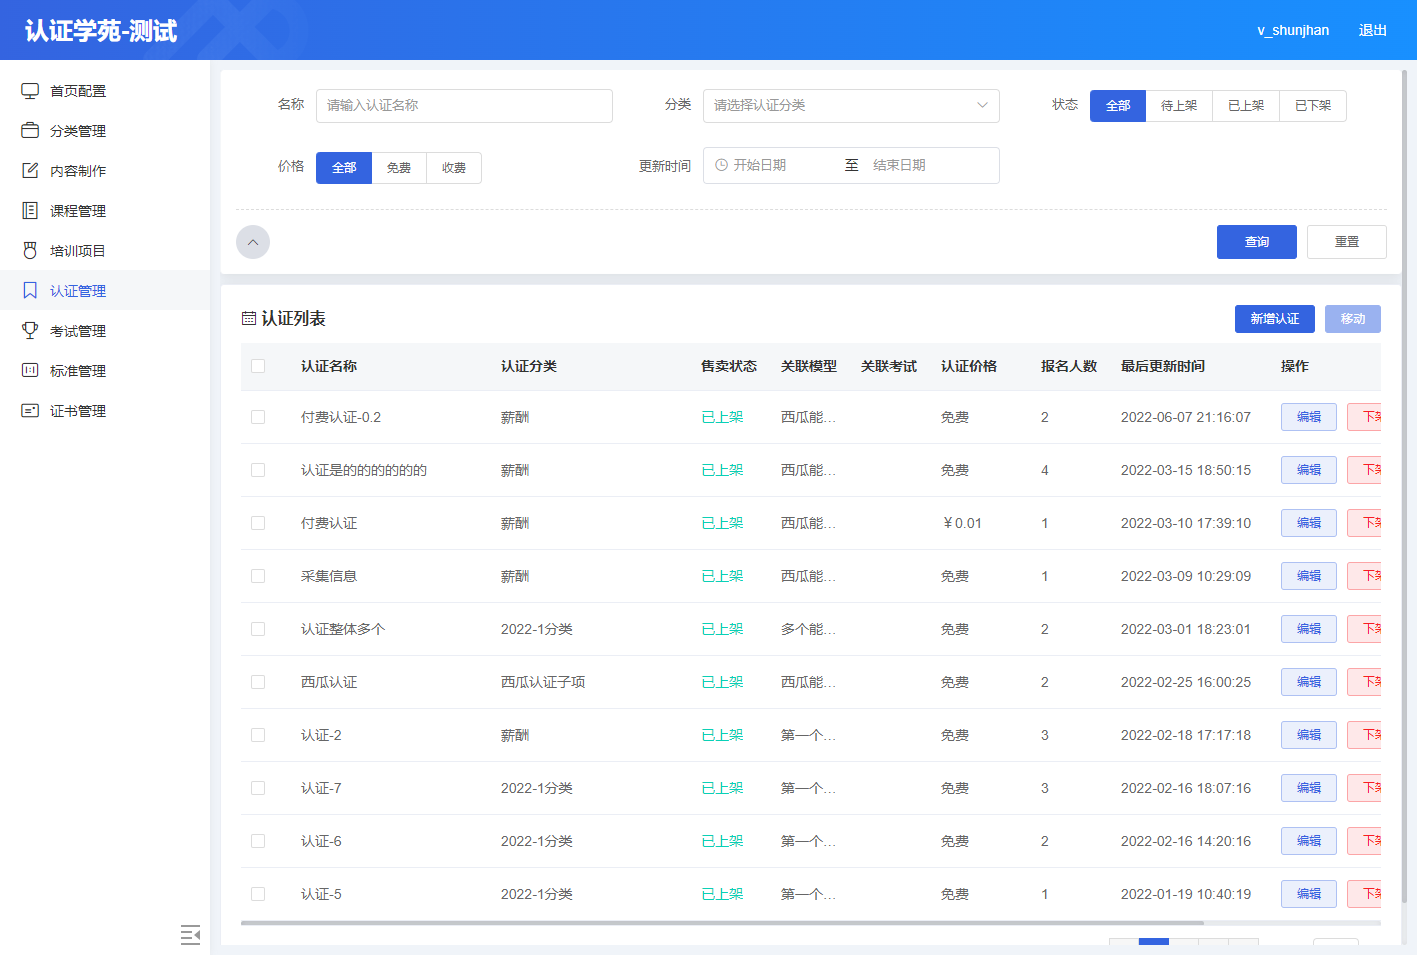The image size is (1417, 955).
Task: Click the 移动 button
Action: (1353, 319)
